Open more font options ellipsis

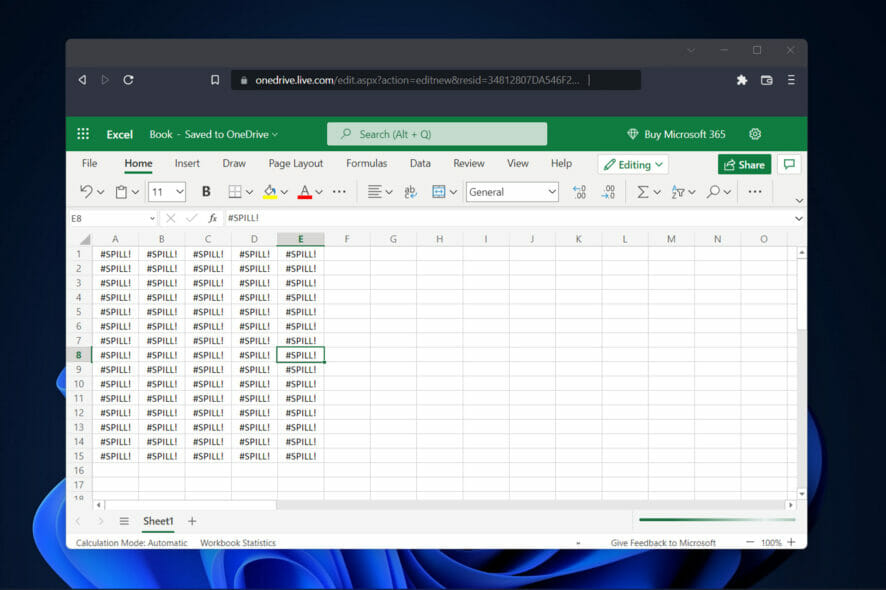point(339,192)
